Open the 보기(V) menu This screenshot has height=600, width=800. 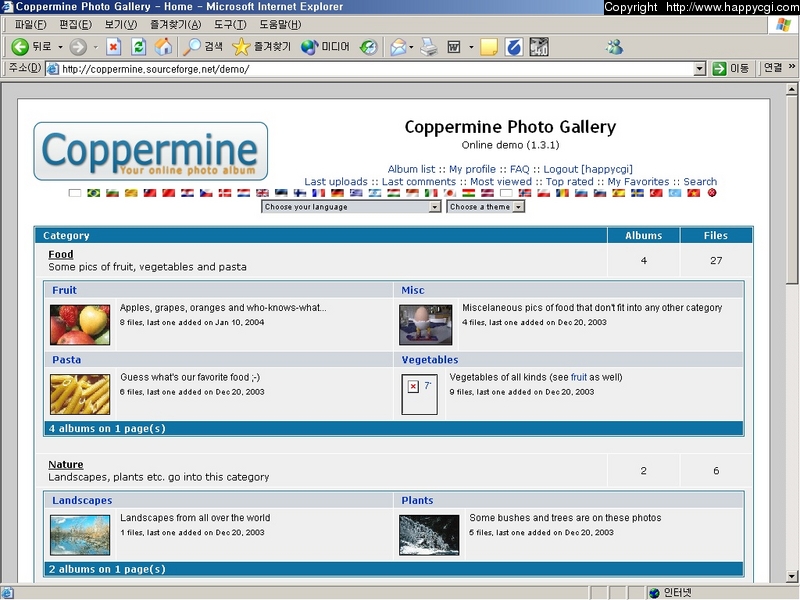click(x=120, y=24)
